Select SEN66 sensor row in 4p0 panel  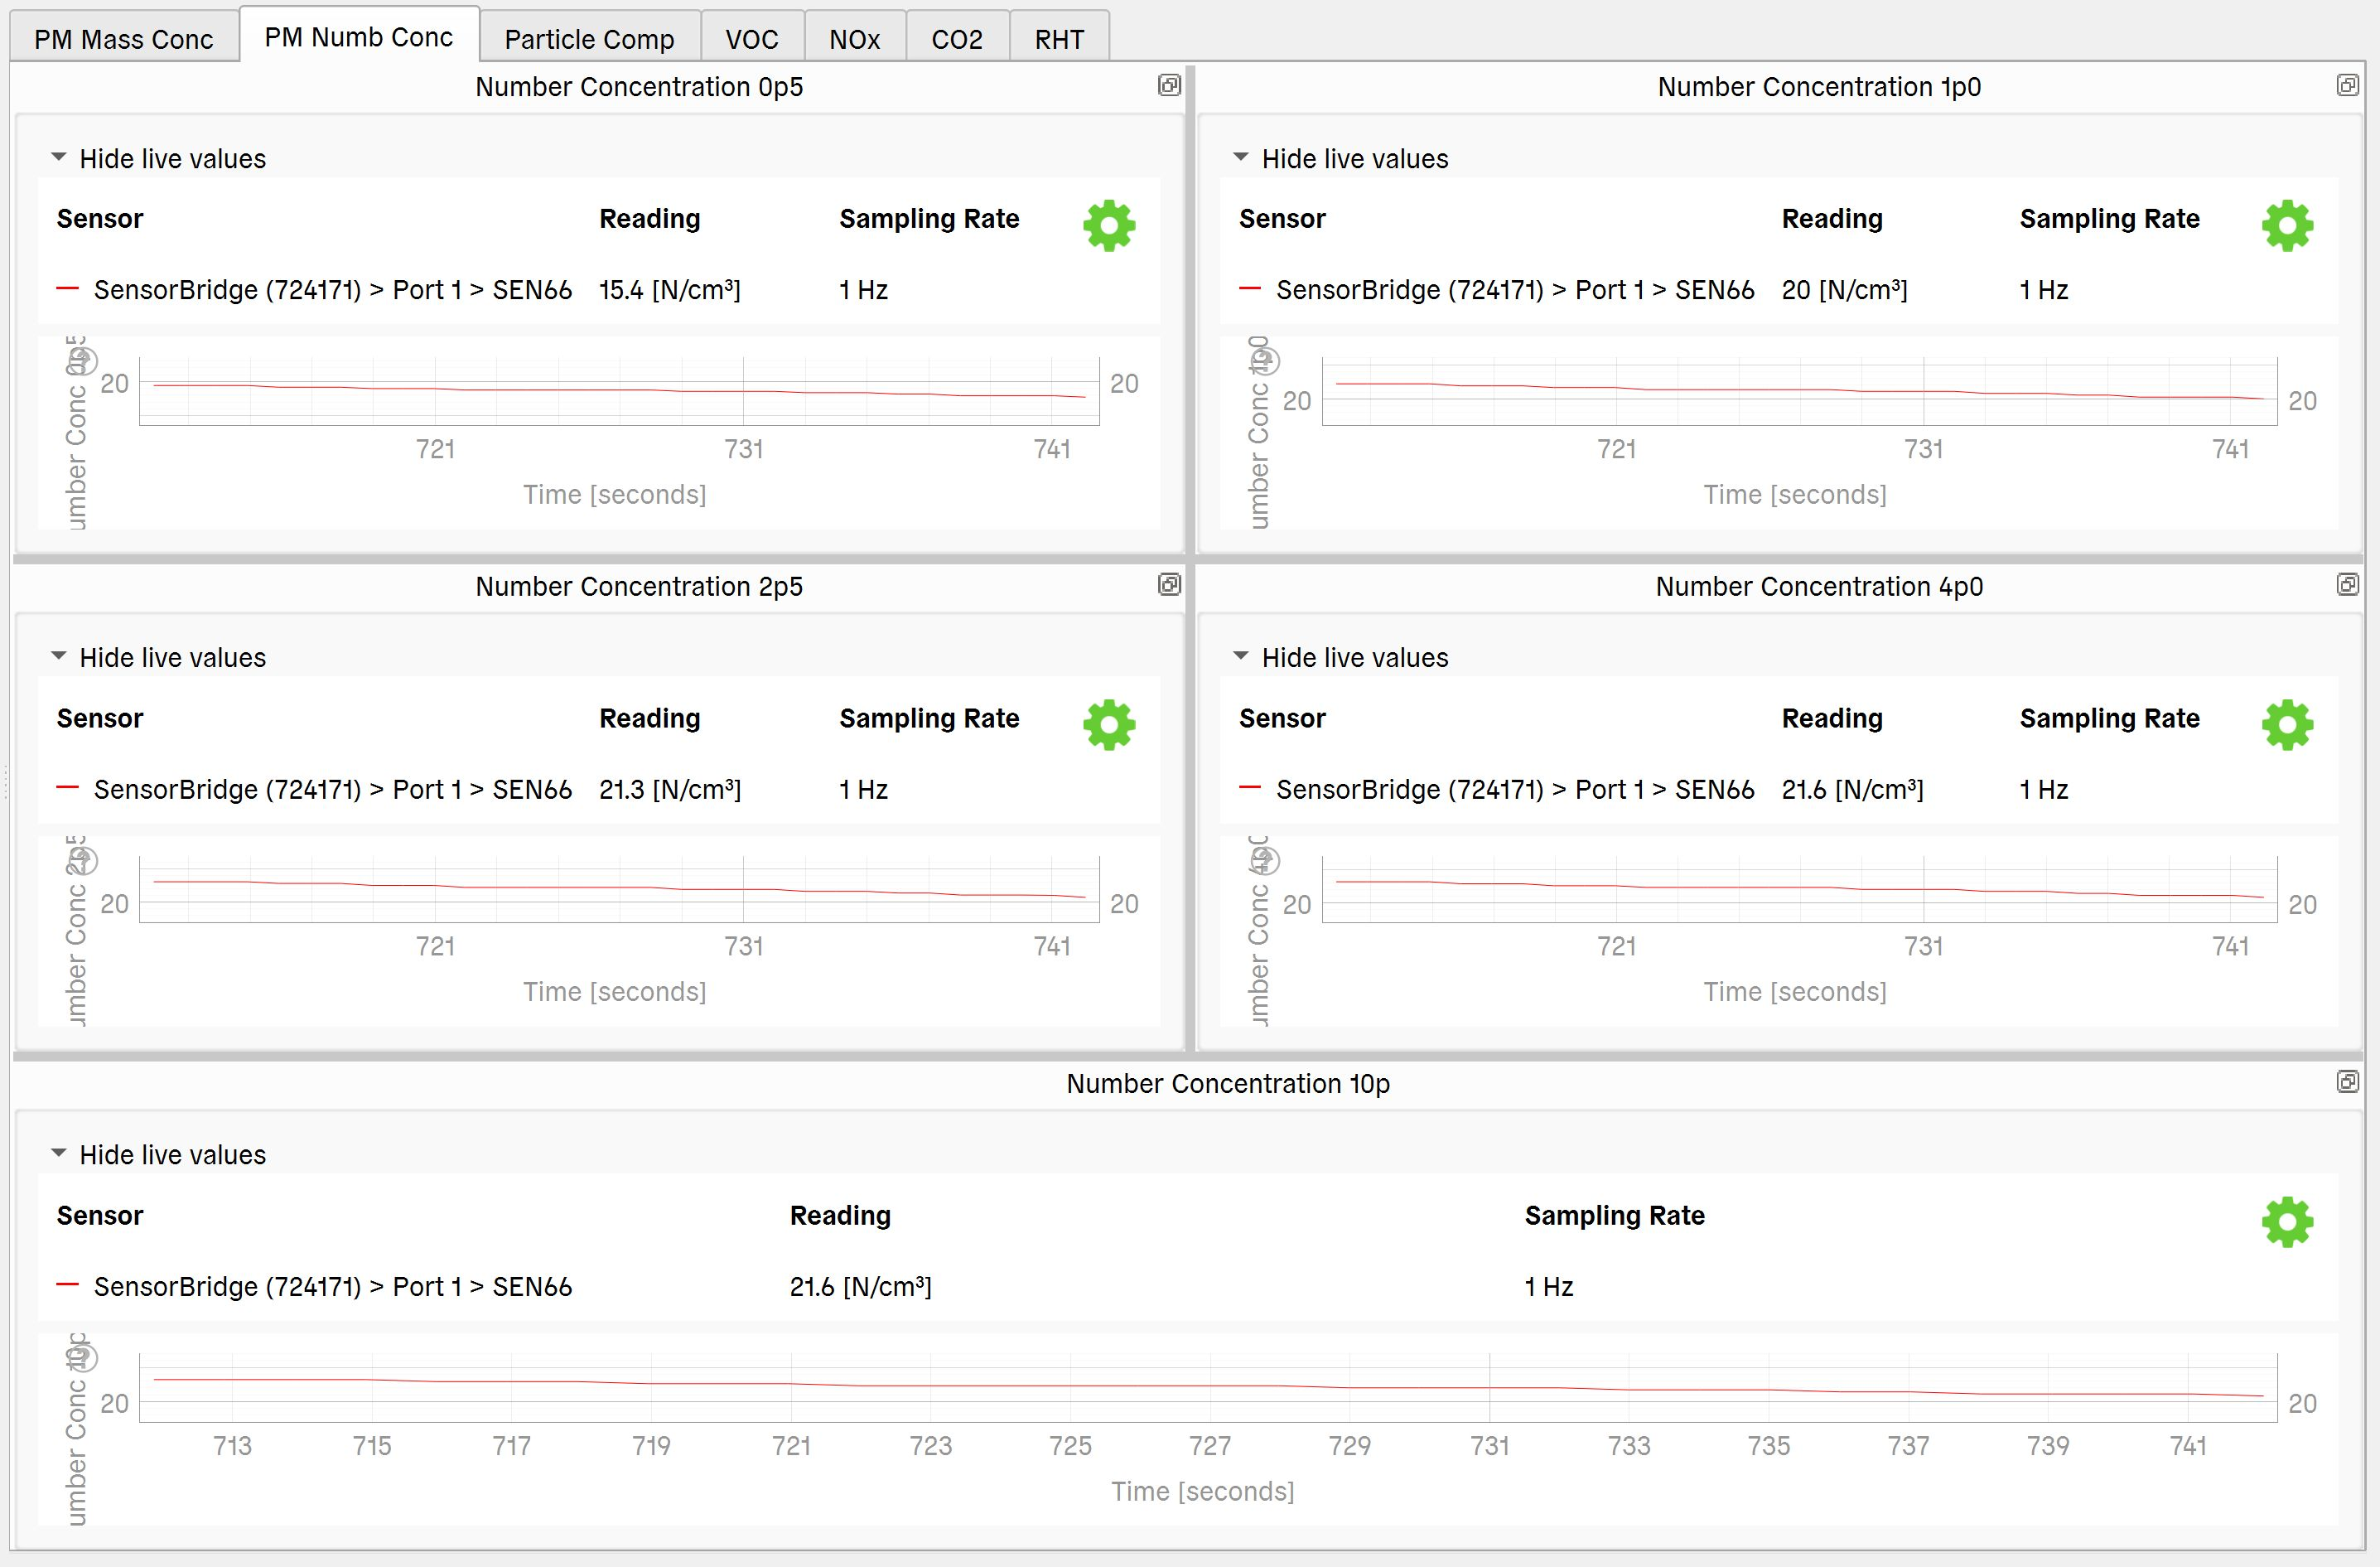[1514, 790]
